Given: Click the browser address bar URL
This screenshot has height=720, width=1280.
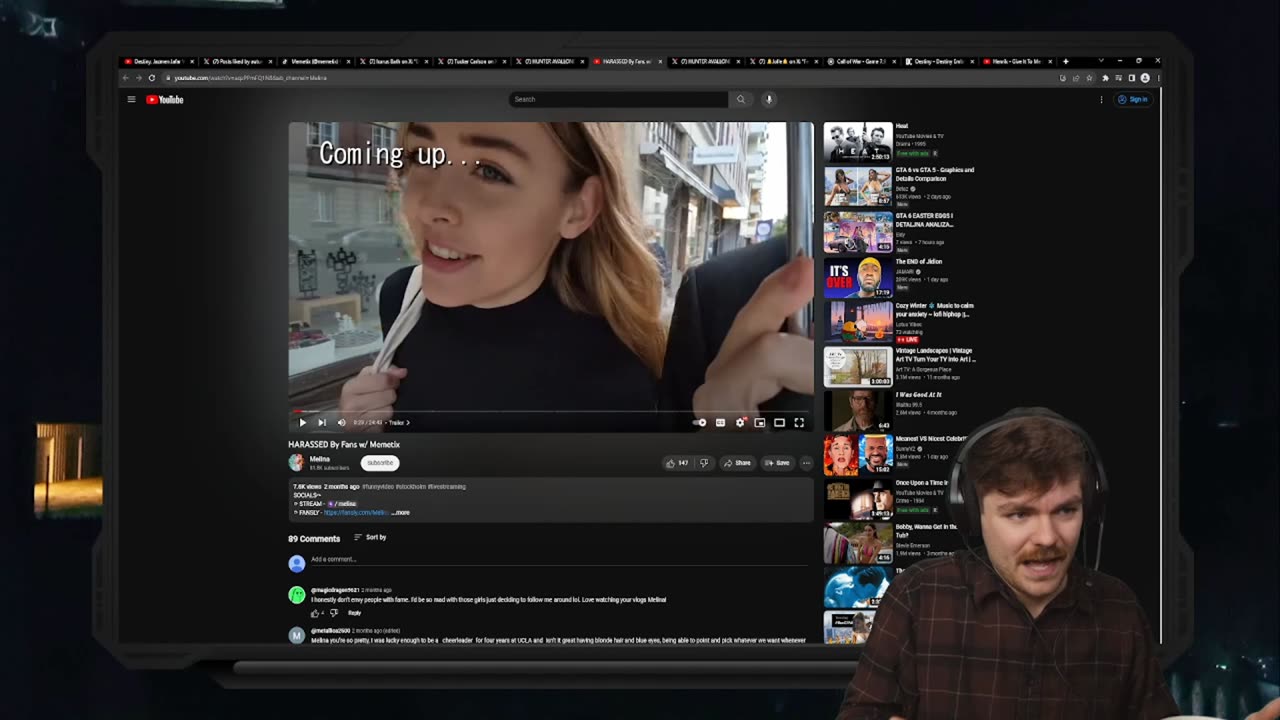Looking at the screenshot, I should 250,78.
